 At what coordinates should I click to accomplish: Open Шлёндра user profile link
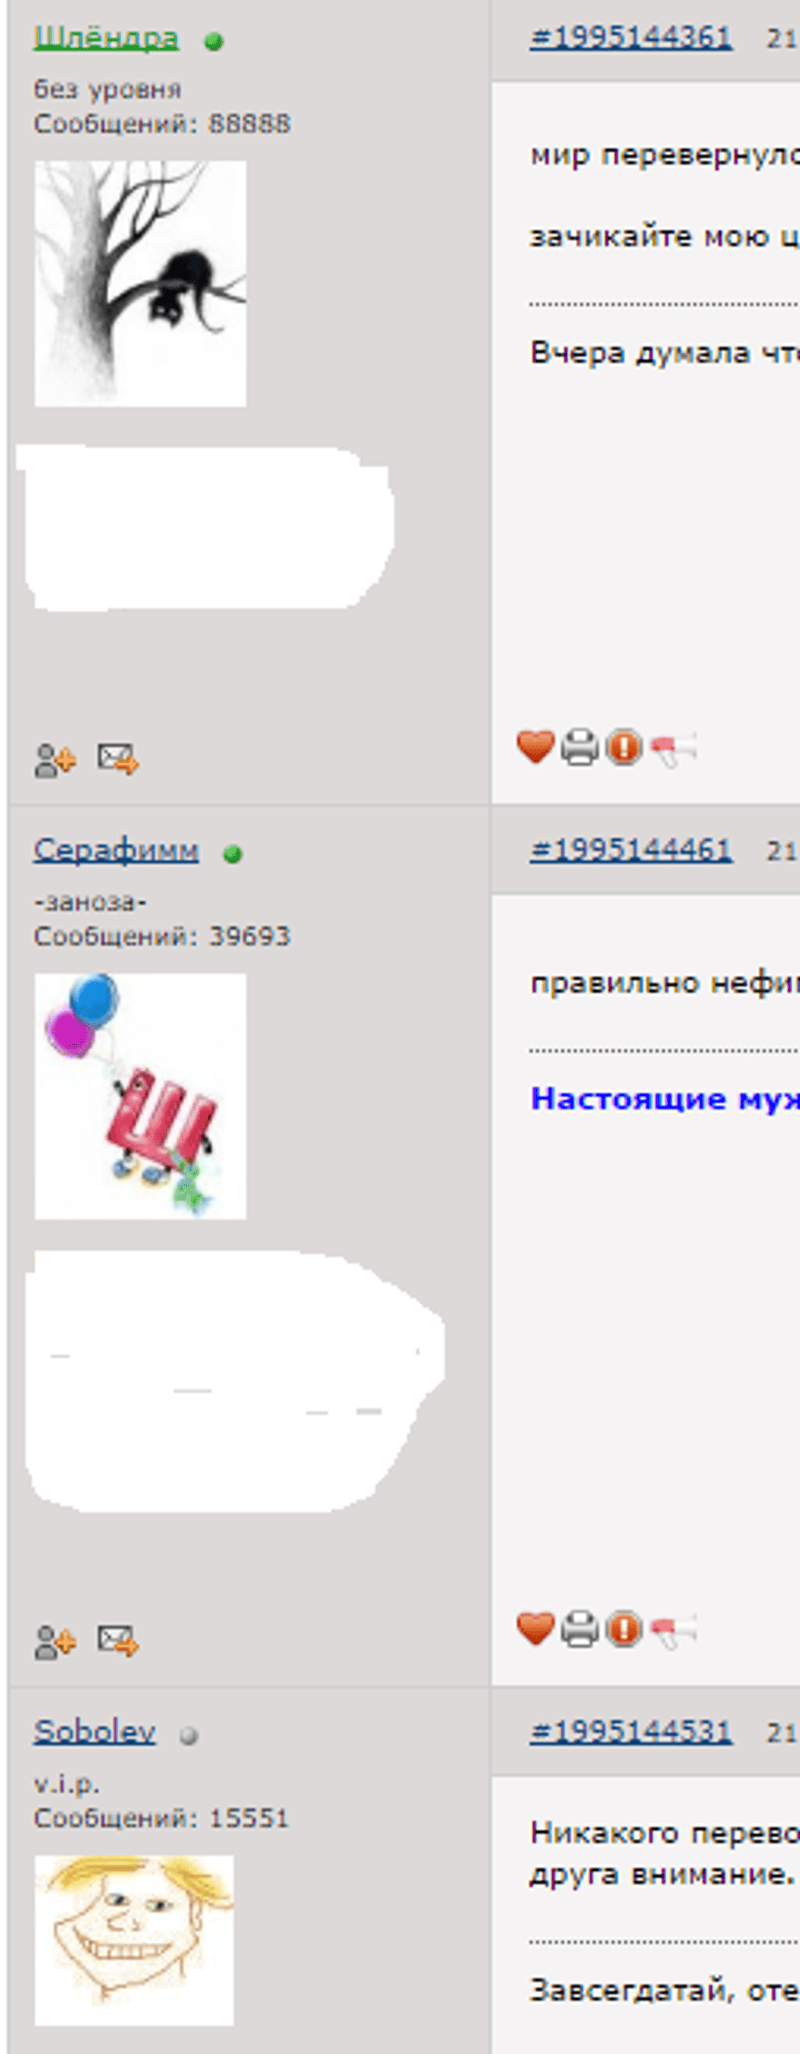pyautogui.click(x=106, y=38)
